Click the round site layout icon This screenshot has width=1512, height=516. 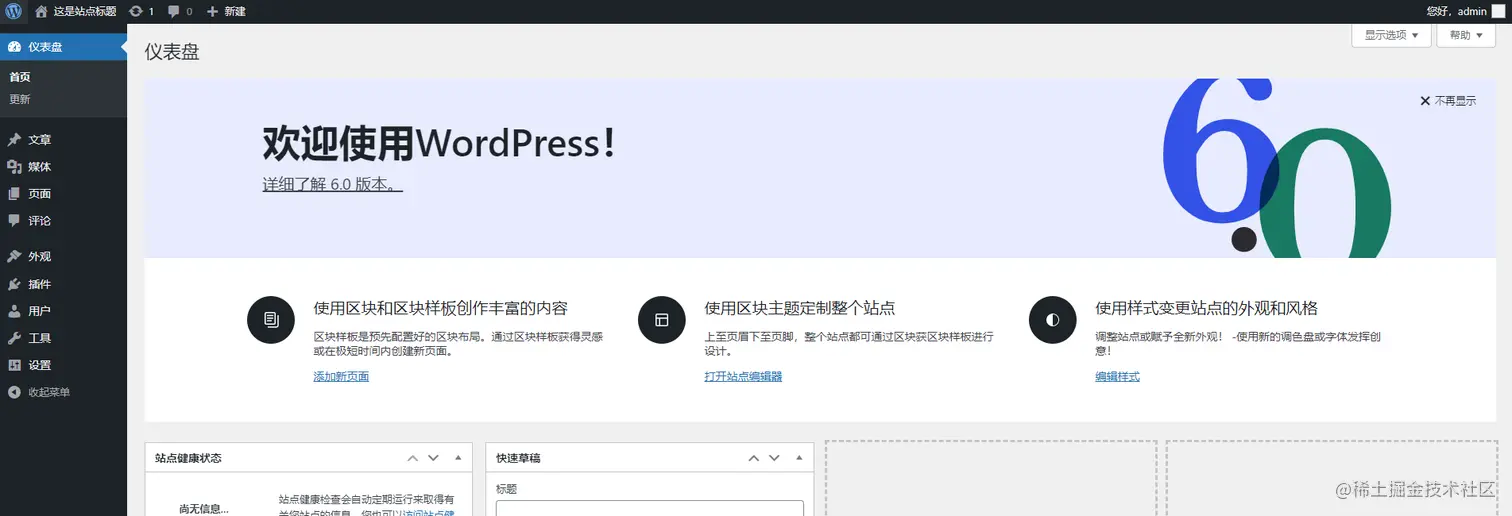pos(661,320)
